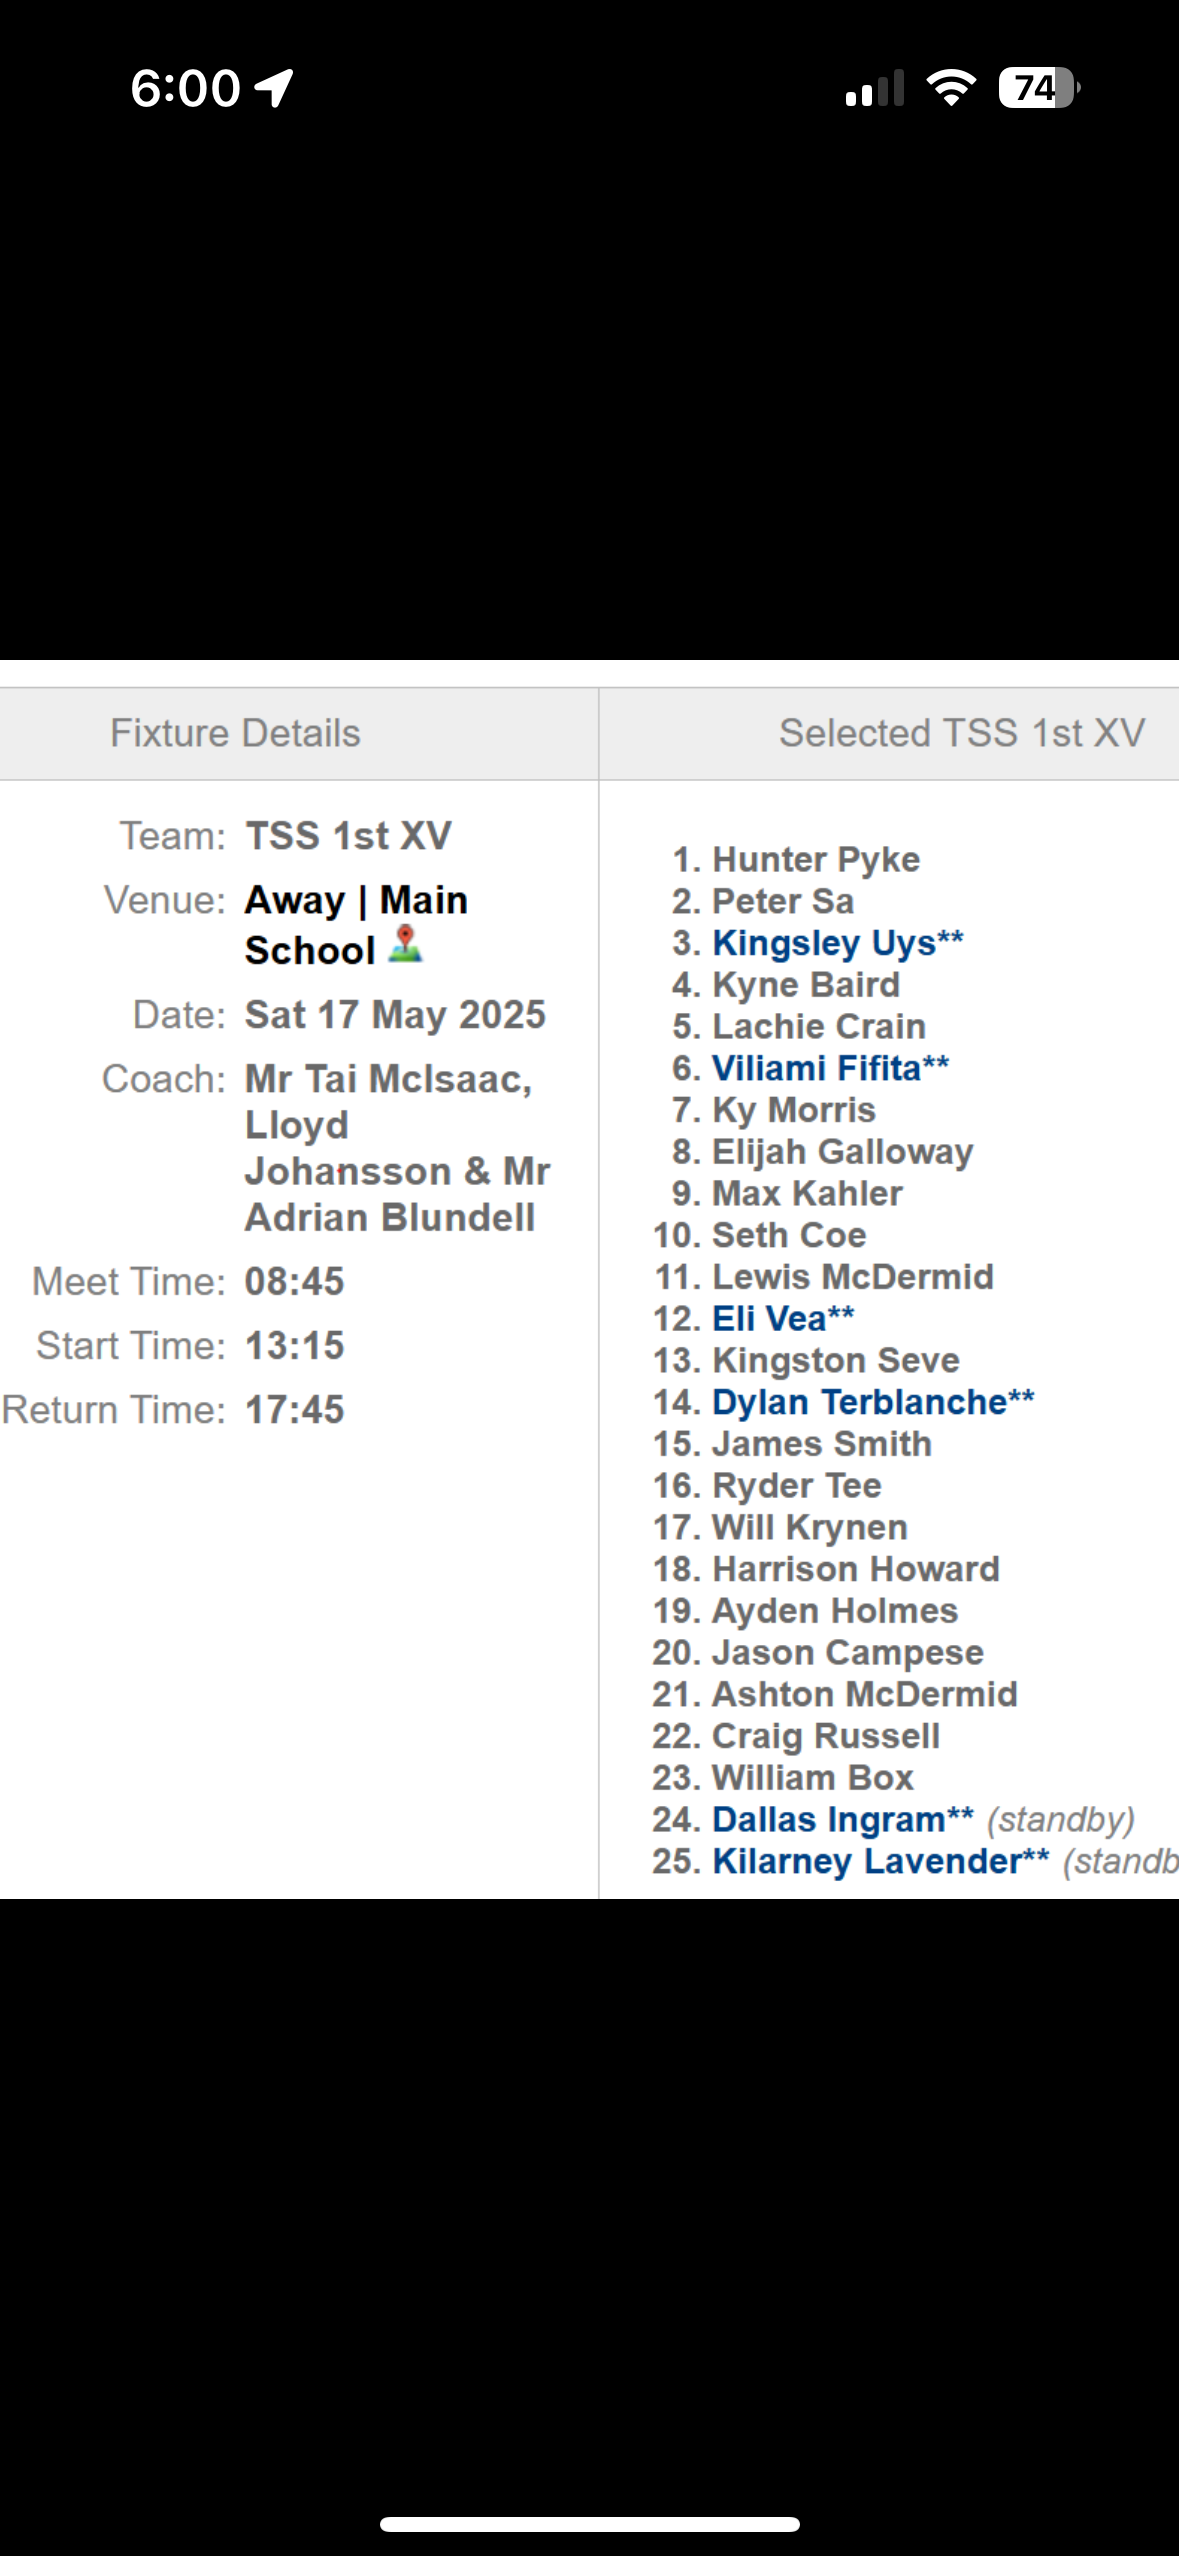Tap player name Harrison Howard
This screenshot has height=2556, width=1179.
tap(855, 1569)
